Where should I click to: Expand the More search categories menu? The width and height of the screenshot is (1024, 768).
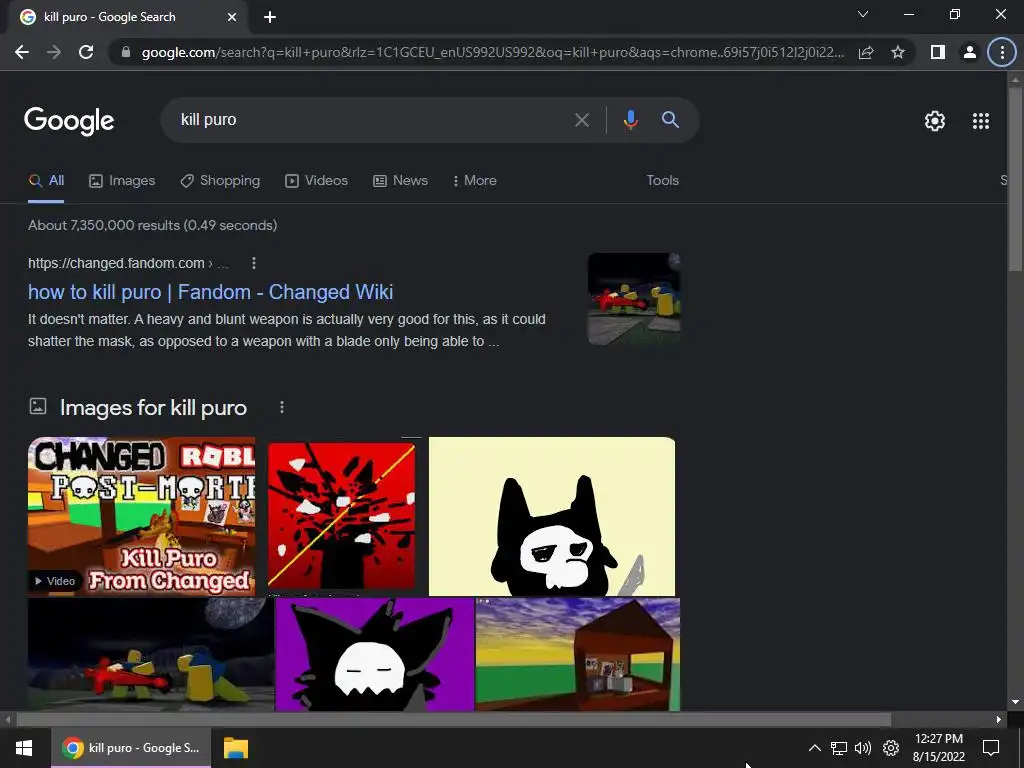tap(475, 181)
